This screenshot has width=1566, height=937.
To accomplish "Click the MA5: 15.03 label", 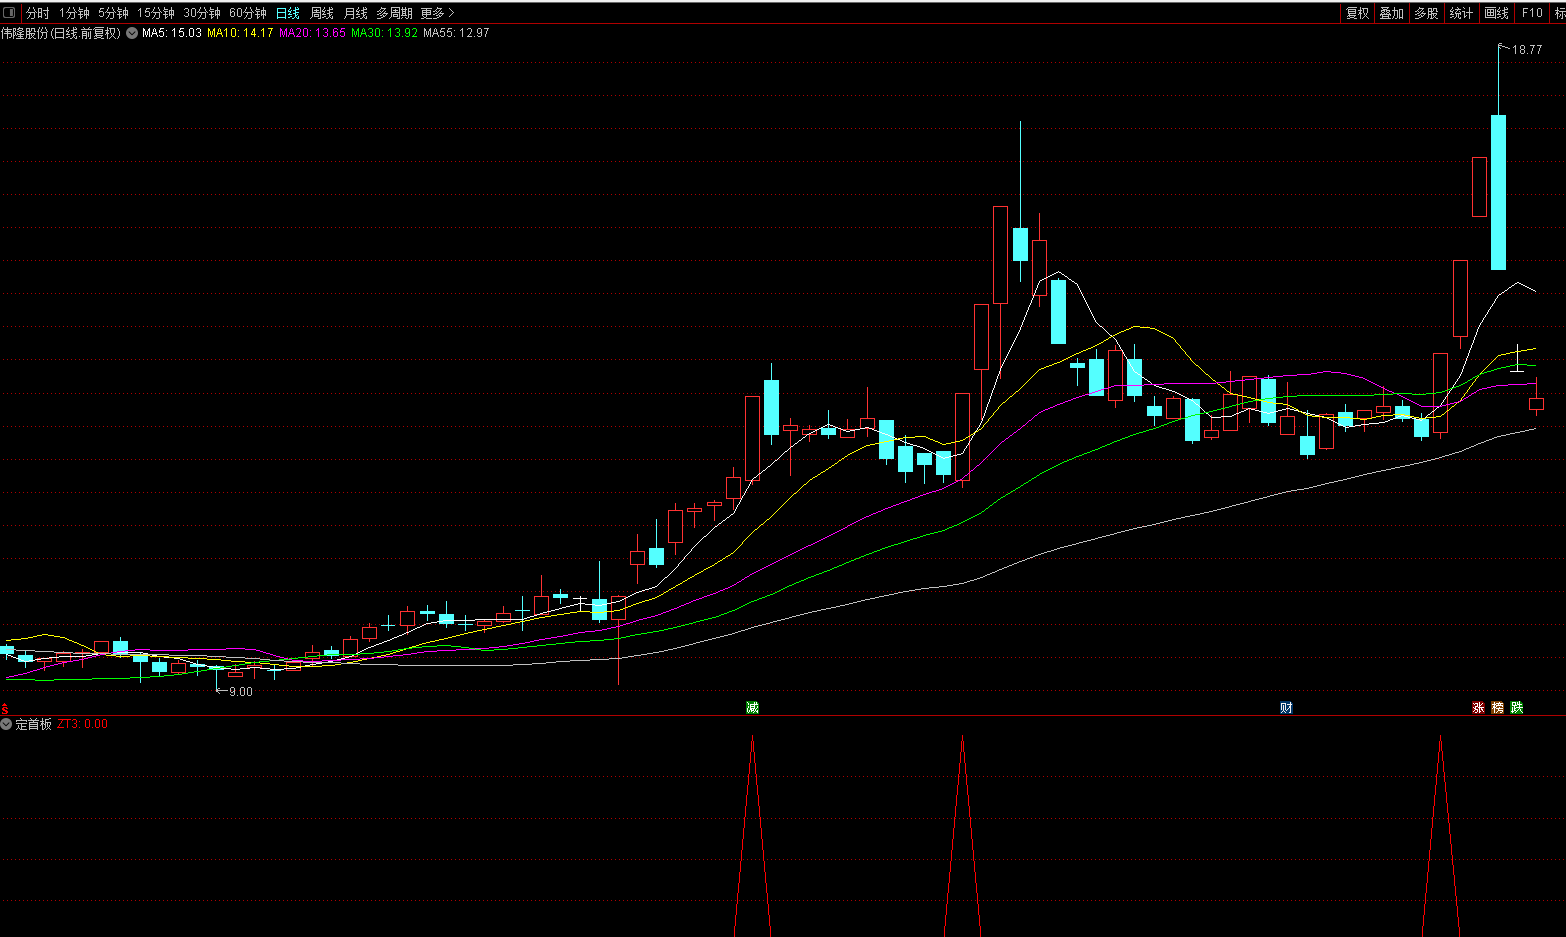I will coord(172,33).
